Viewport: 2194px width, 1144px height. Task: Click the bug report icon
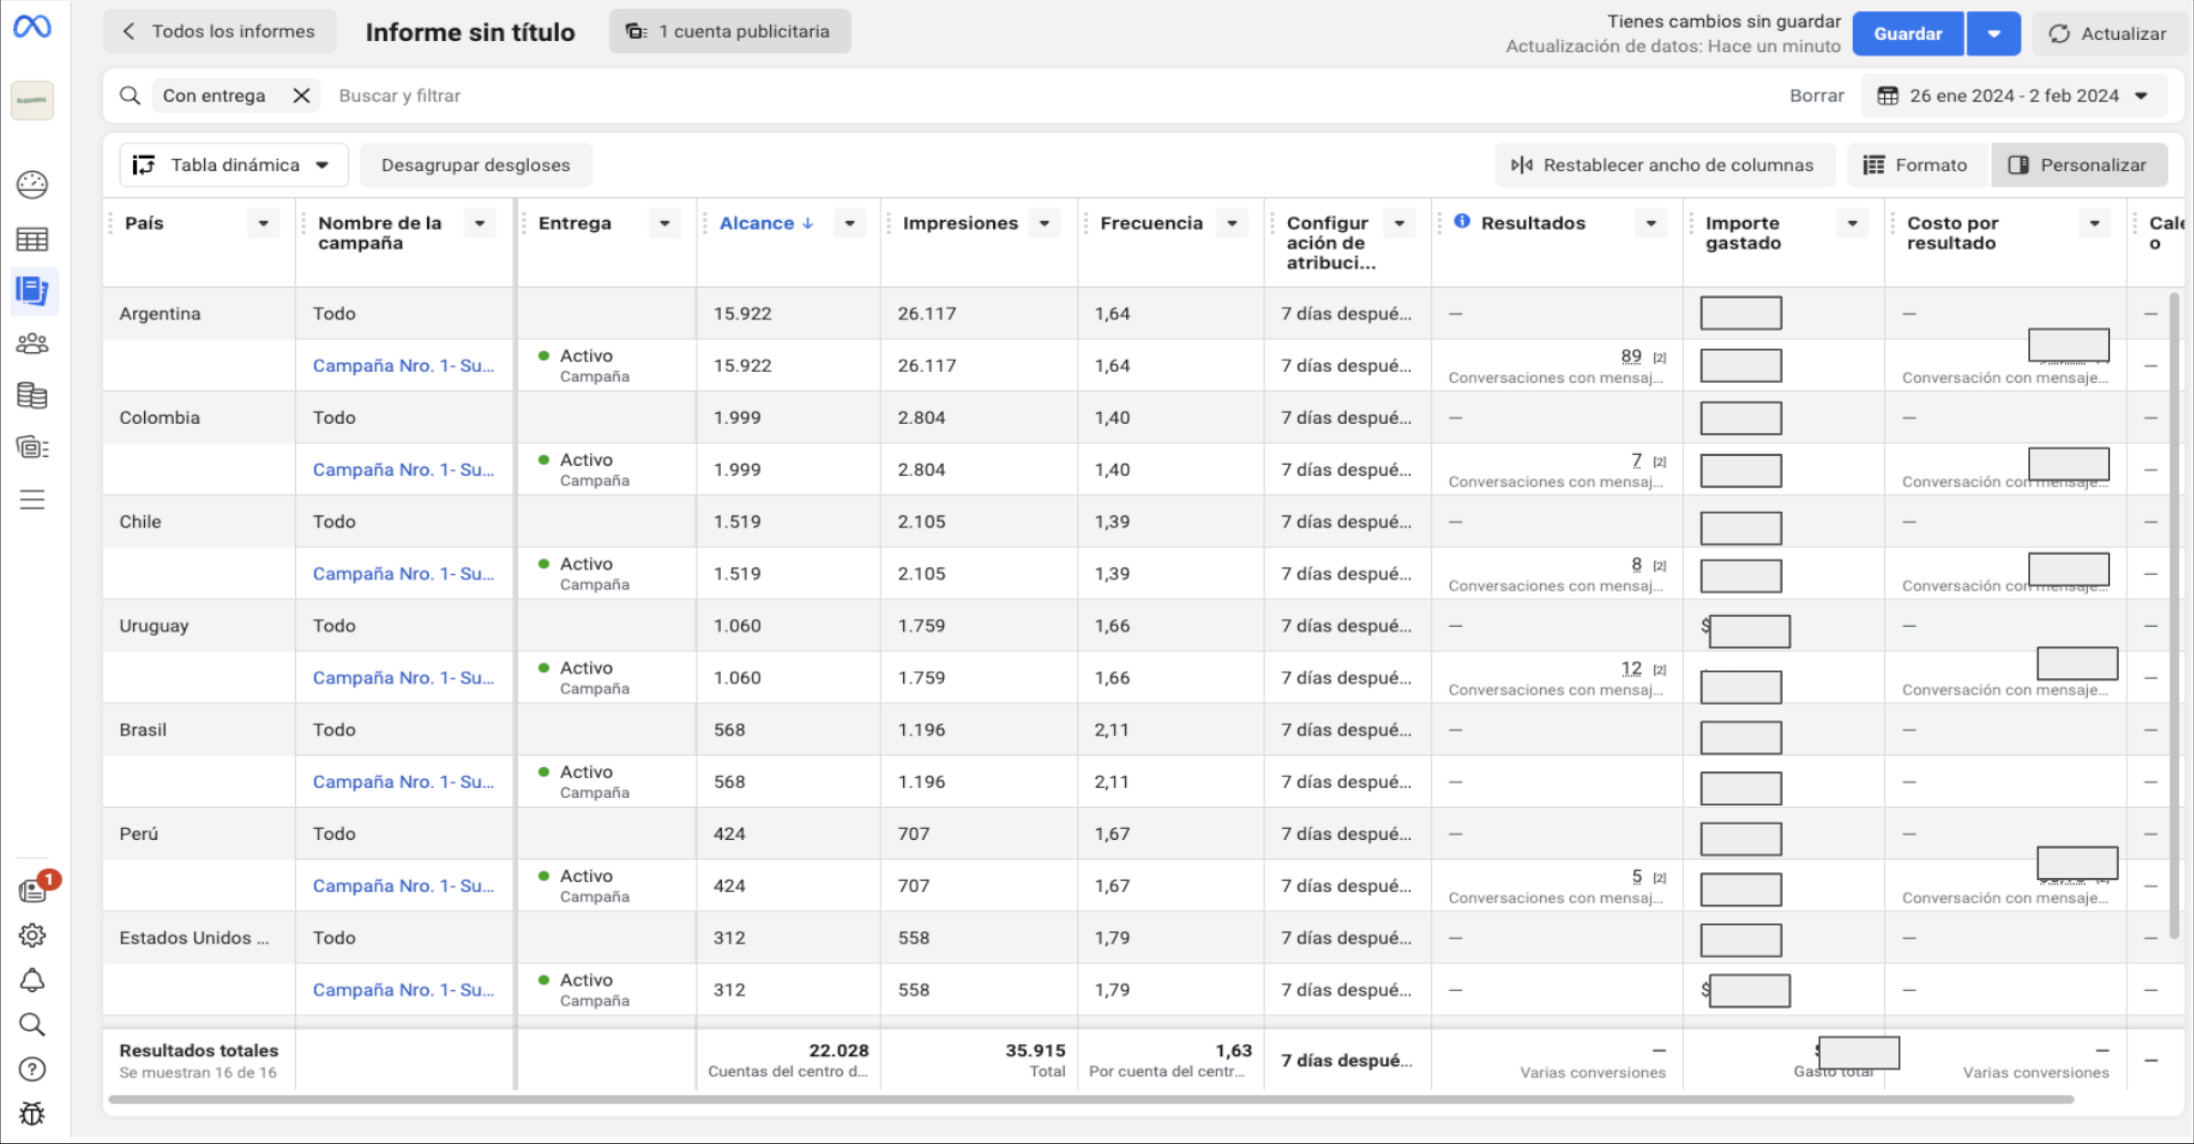(x=32, y=1113)
